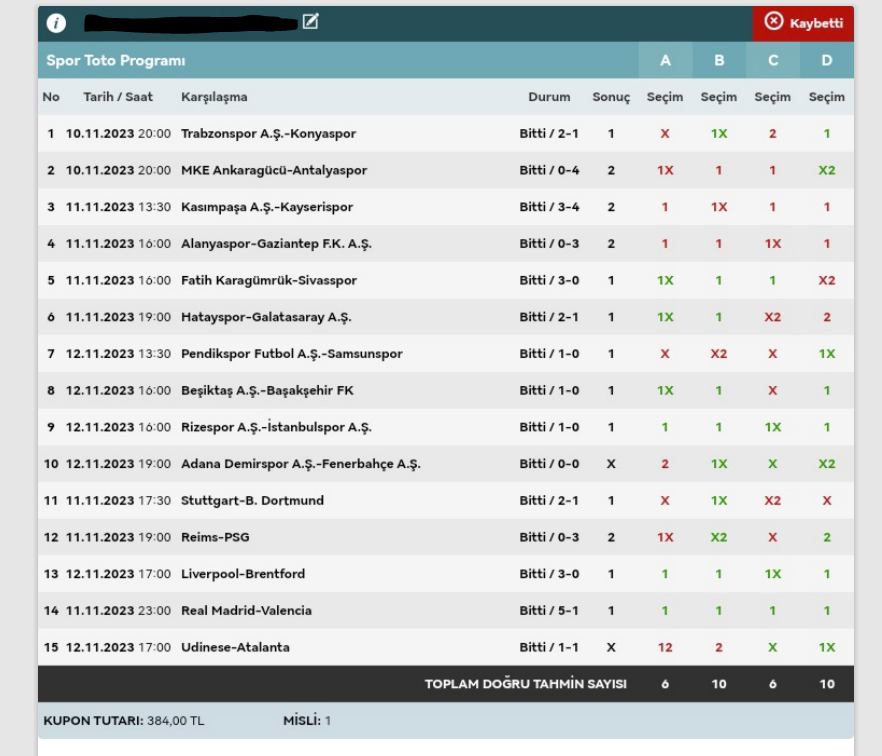The height and width of the screenshot is (756, 882).
Task: Select column D tab header
Action: [826, 61]
